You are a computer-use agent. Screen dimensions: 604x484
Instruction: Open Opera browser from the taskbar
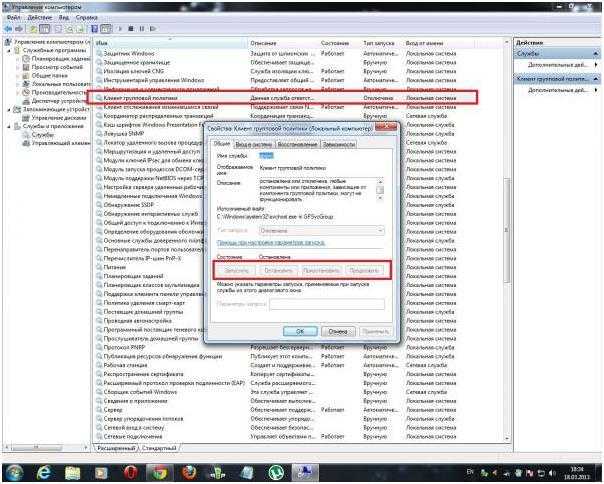point(131,472)
